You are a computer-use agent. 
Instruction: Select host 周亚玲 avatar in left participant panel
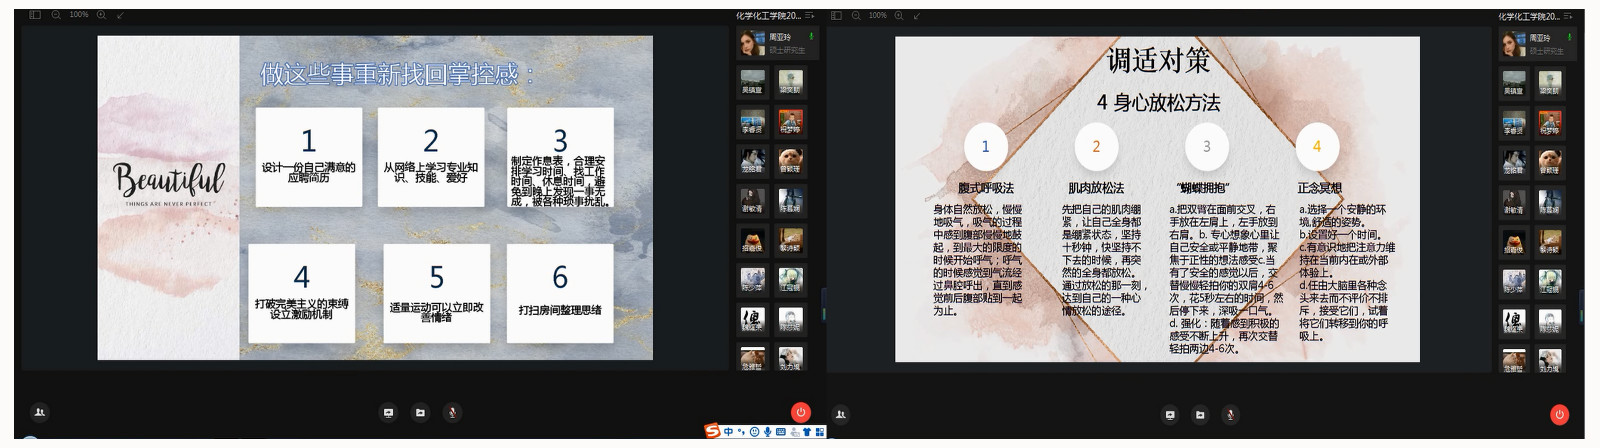(x=751, y=43)
